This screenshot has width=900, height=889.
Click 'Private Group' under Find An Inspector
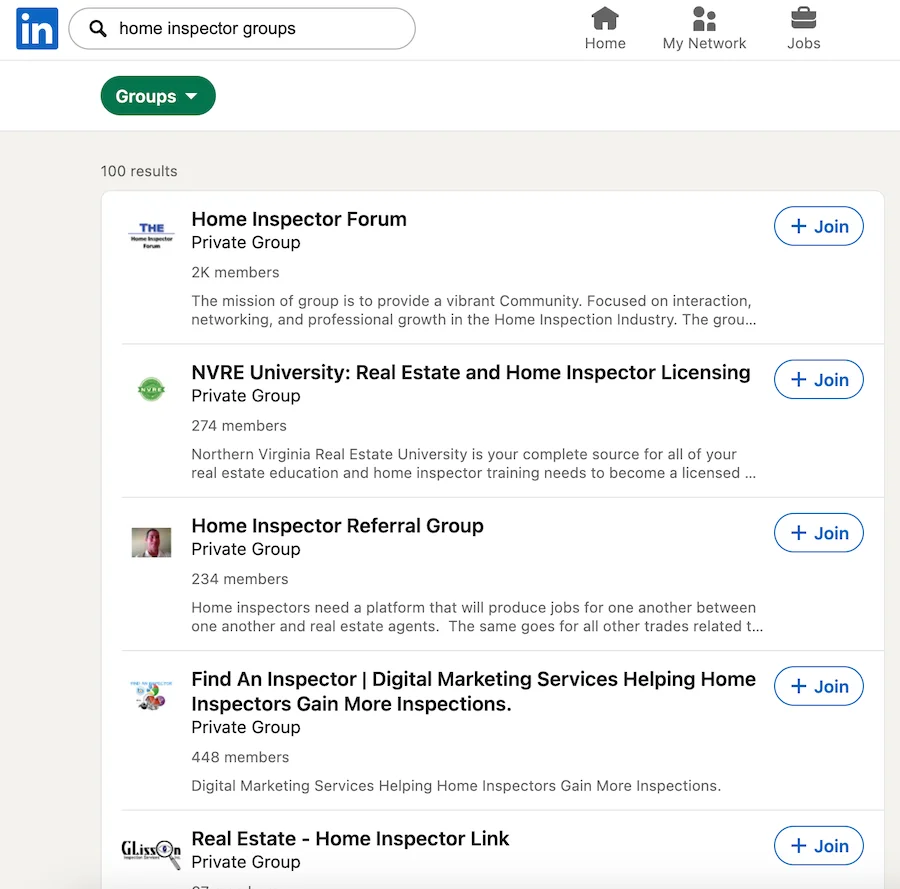click(x=246, y=727)
